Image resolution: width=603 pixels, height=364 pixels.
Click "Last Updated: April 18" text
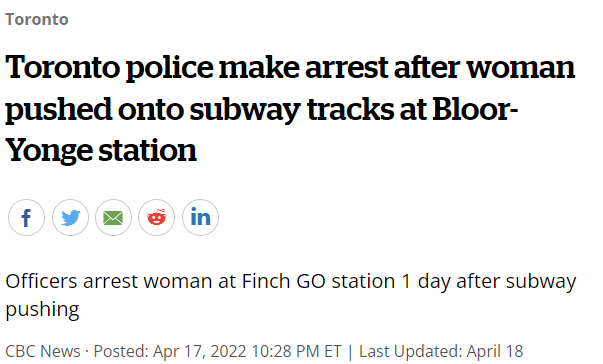[441, 351]
